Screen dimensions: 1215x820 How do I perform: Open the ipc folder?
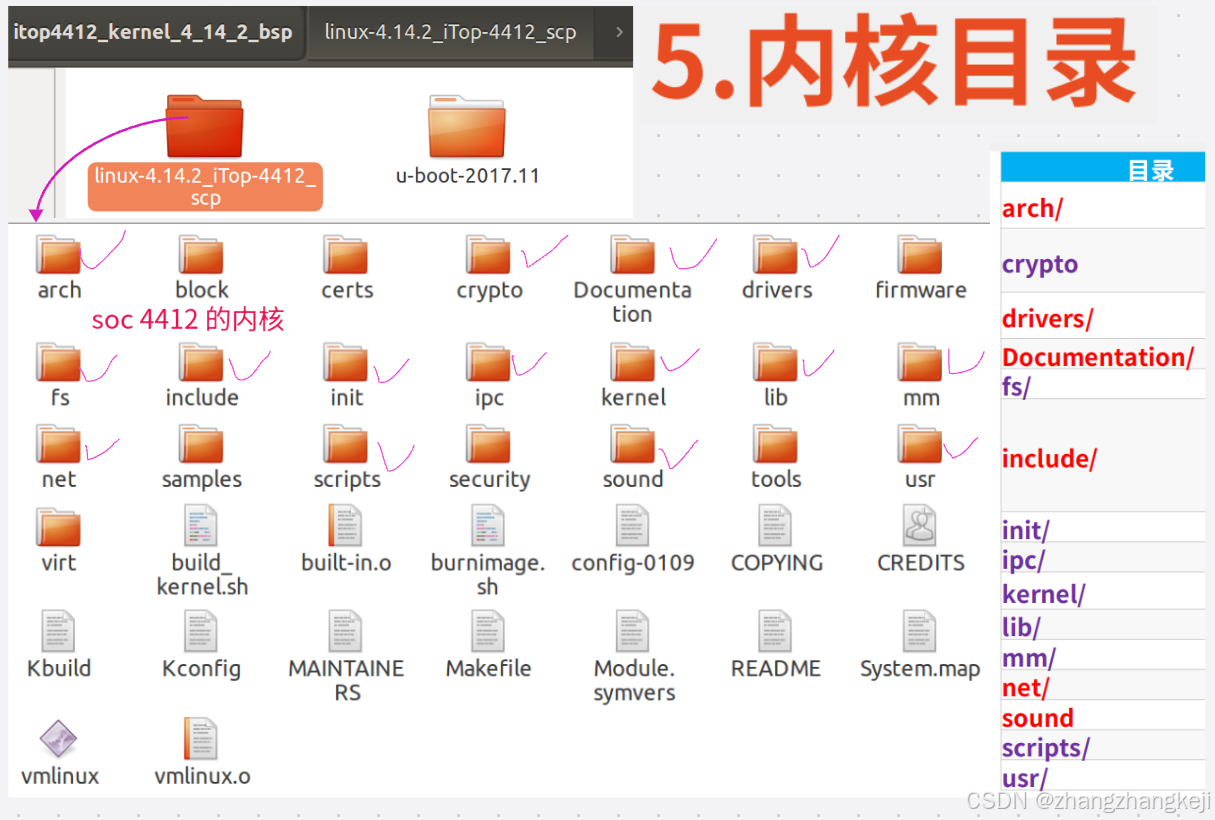pos(489,362)
